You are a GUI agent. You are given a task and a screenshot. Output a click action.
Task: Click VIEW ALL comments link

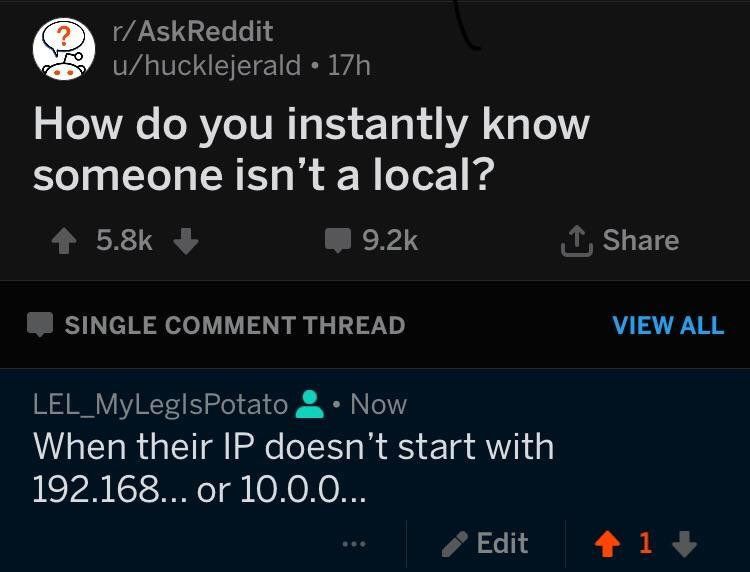pos(668,325)
